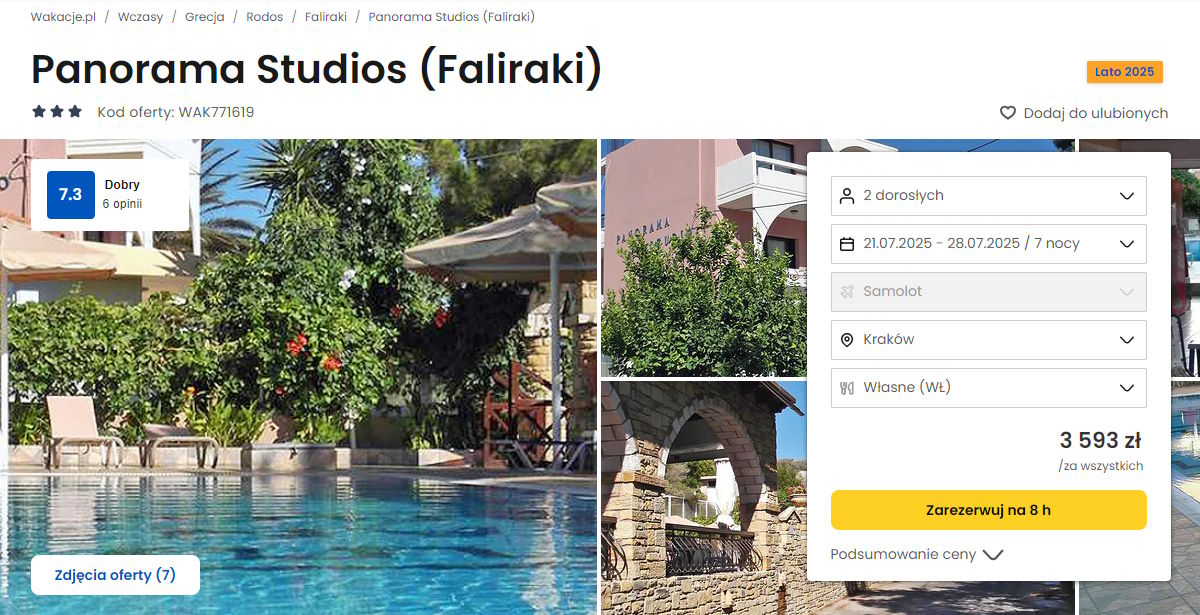Click the three-star hotel rating icons
1200x615 pixels.
tap(57, 112)
